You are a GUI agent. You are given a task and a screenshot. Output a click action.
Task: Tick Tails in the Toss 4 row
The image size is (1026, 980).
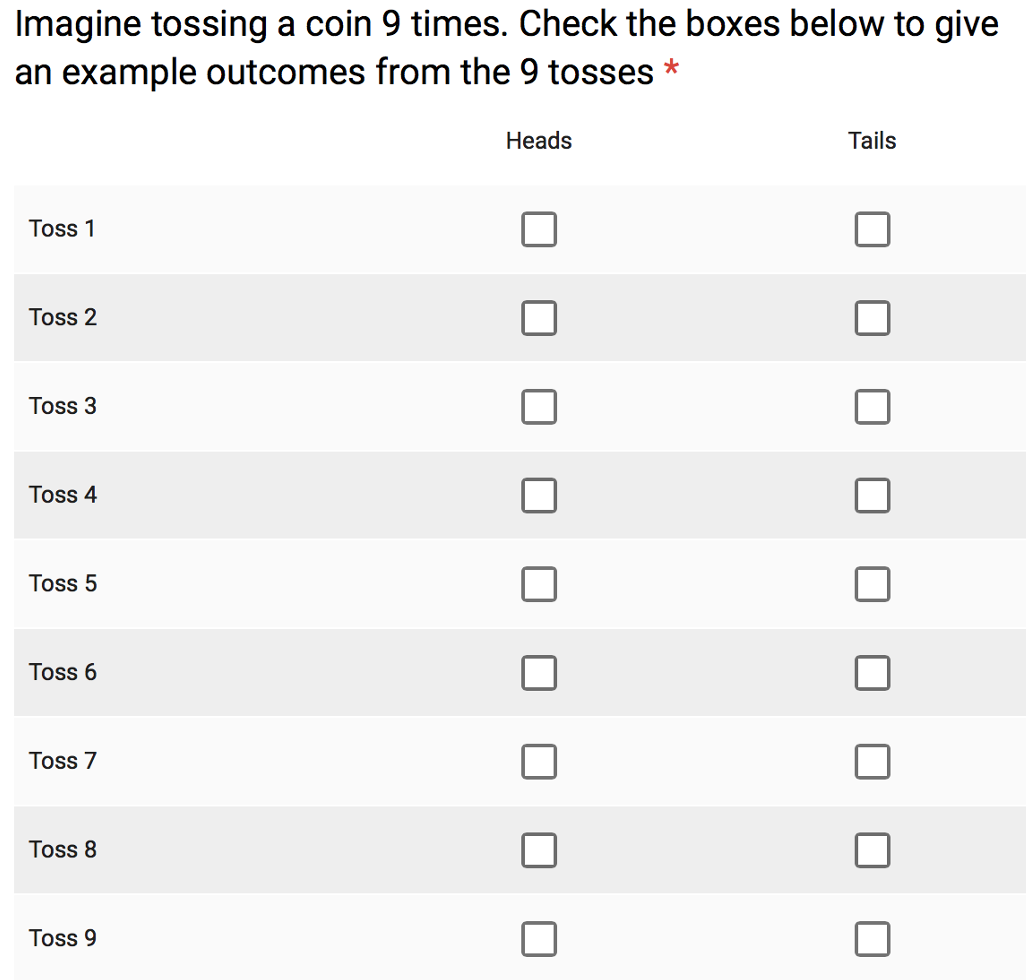coord(872,495)
